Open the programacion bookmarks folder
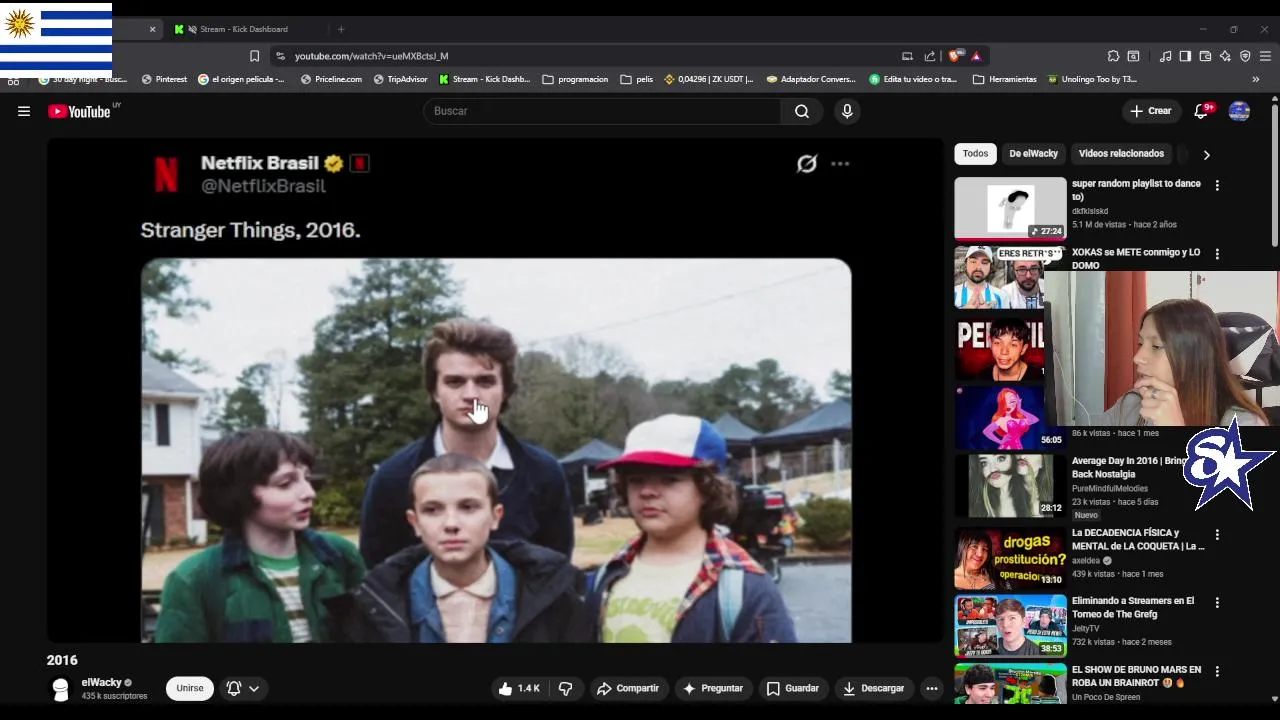This screenshot has height=720, width=1280. (x=575, y=79)
